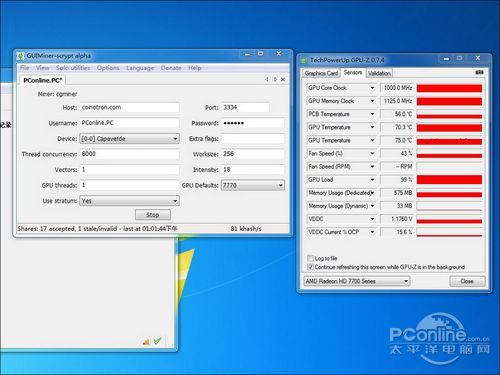This screenshot has width=500, height=375.
Task: Select the PConline.PC miner tab
Action: pyautogui.click(x=42, y=80)
